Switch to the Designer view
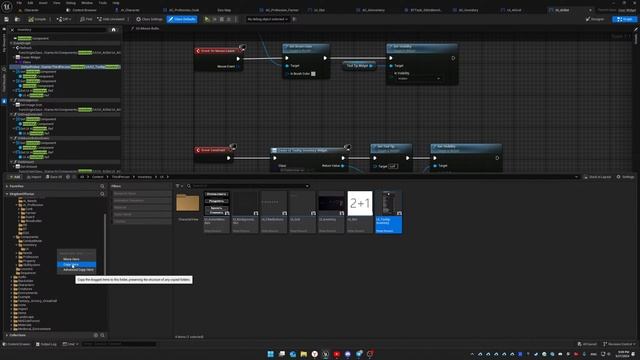Screen dimensions: 640x360 point(595,19)
